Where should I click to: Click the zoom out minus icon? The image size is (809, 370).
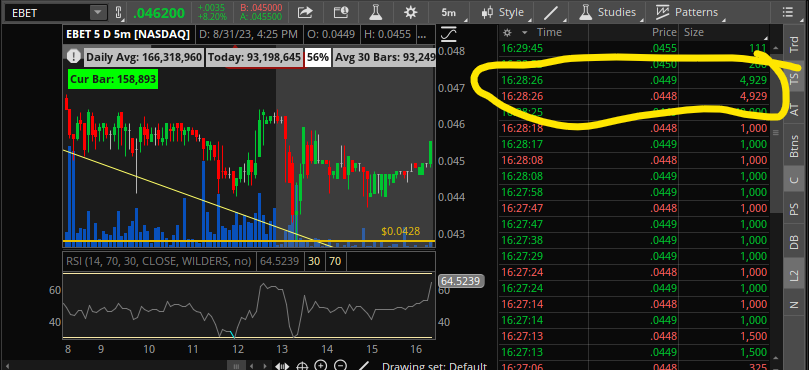(340, 366)
